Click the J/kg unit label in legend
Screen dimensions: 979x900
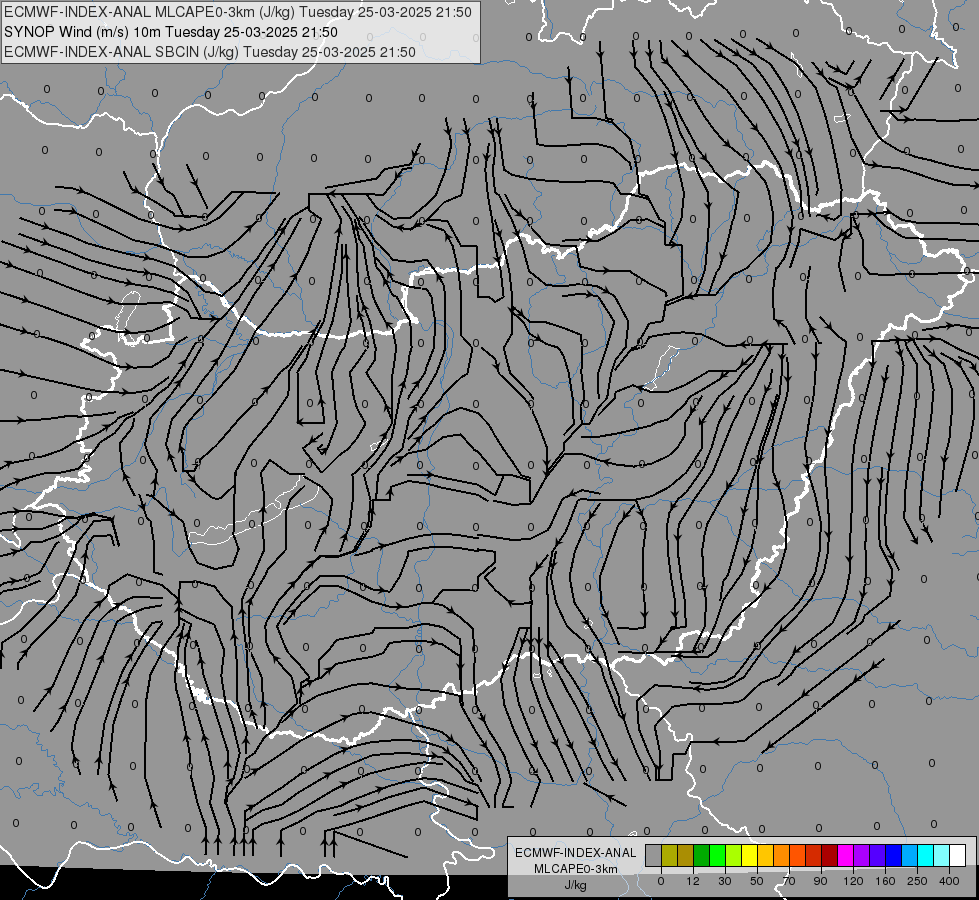(576, 885)
